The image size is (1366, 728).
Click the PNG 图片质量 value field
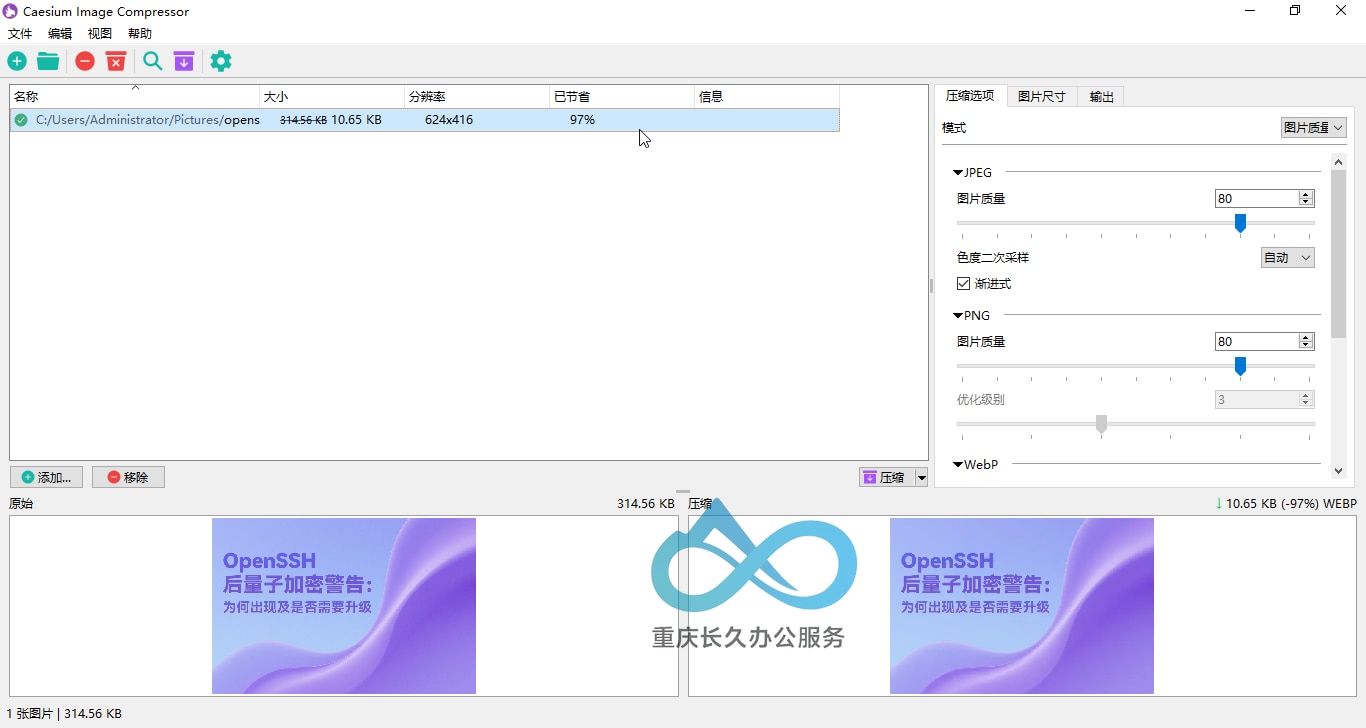click(x=1256, y=342)
